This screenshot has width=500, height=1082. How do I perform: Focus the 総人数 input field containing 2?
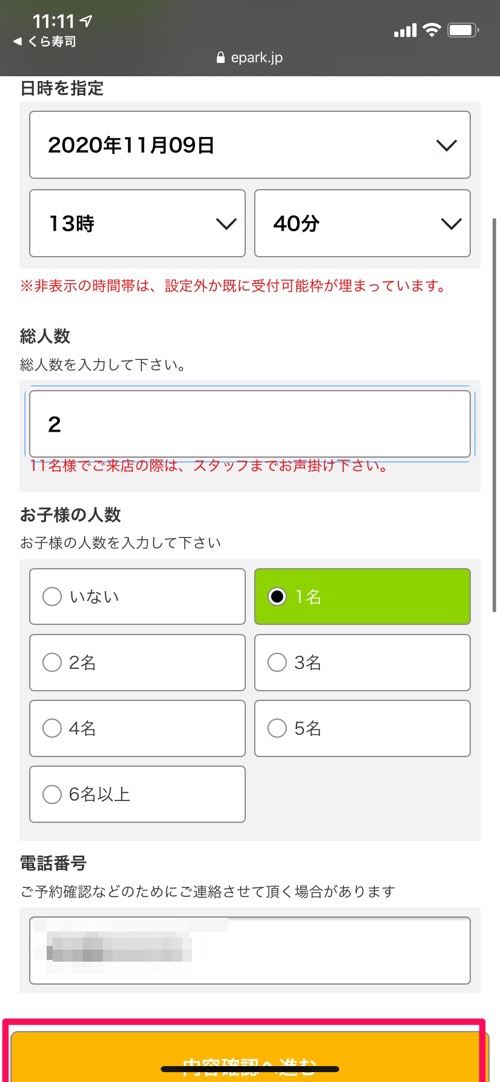point(250,424)
